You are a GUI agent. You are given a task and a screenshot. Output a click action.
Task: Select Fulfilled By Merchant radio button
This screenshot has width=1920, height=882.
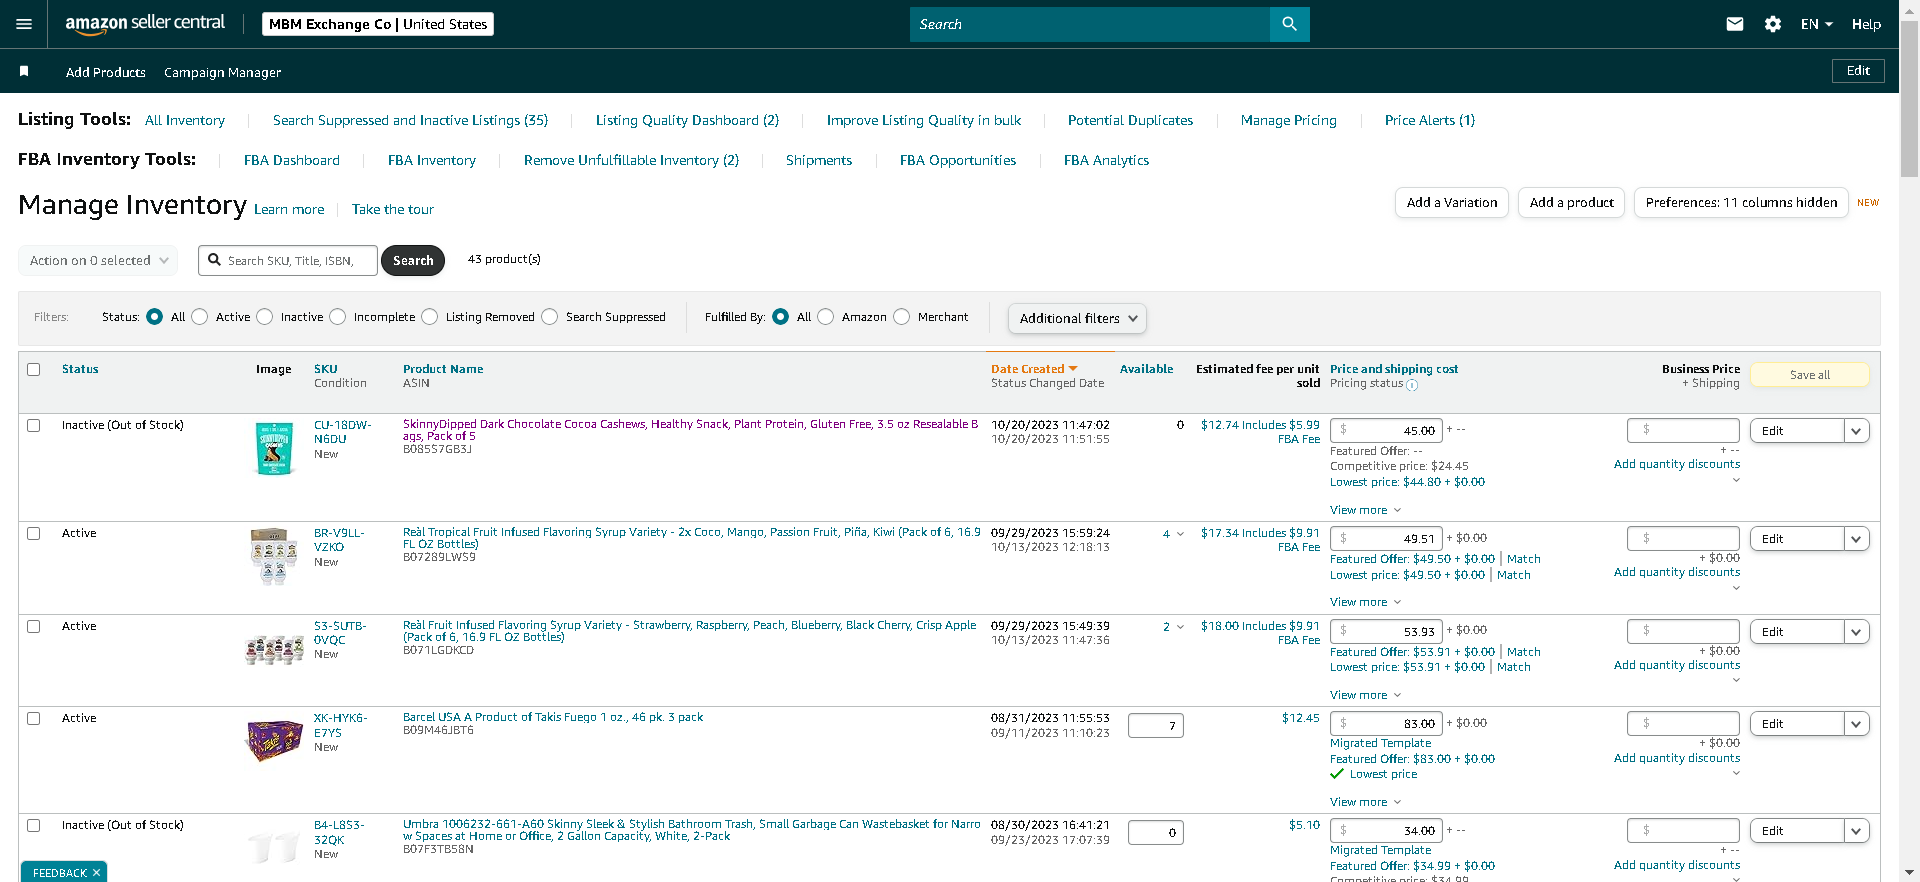902,317
